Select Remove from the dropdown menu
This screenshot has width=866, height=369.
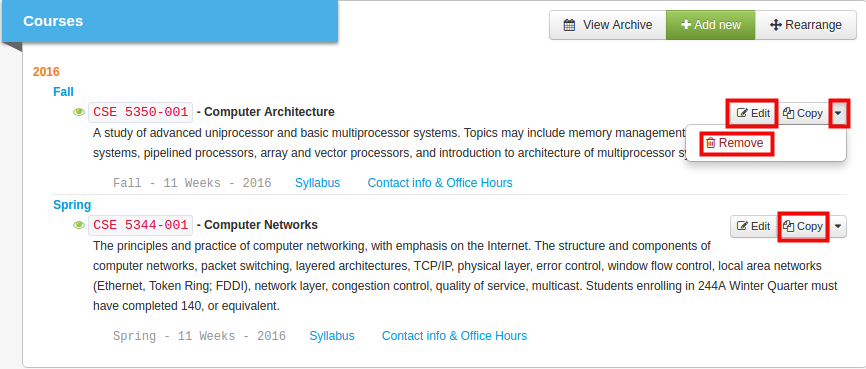tap(735, 143)
